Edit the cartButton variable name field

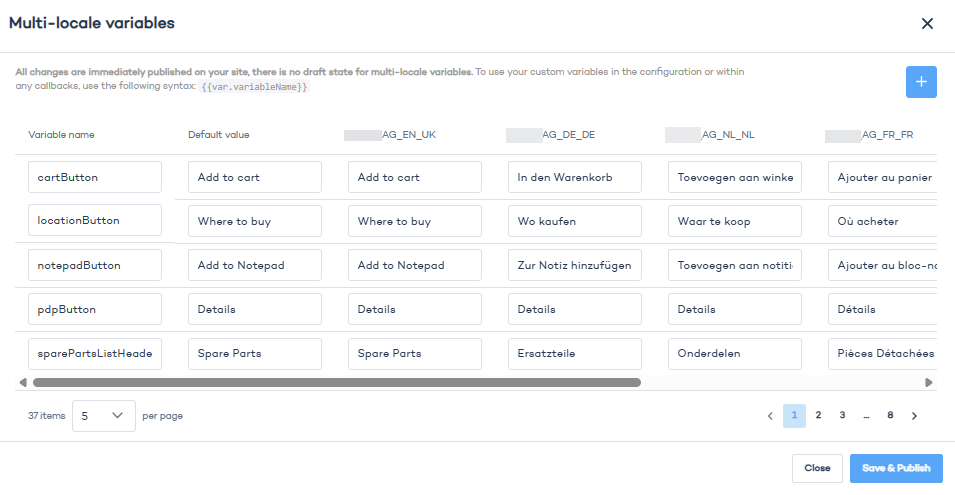tap(95, 177)
